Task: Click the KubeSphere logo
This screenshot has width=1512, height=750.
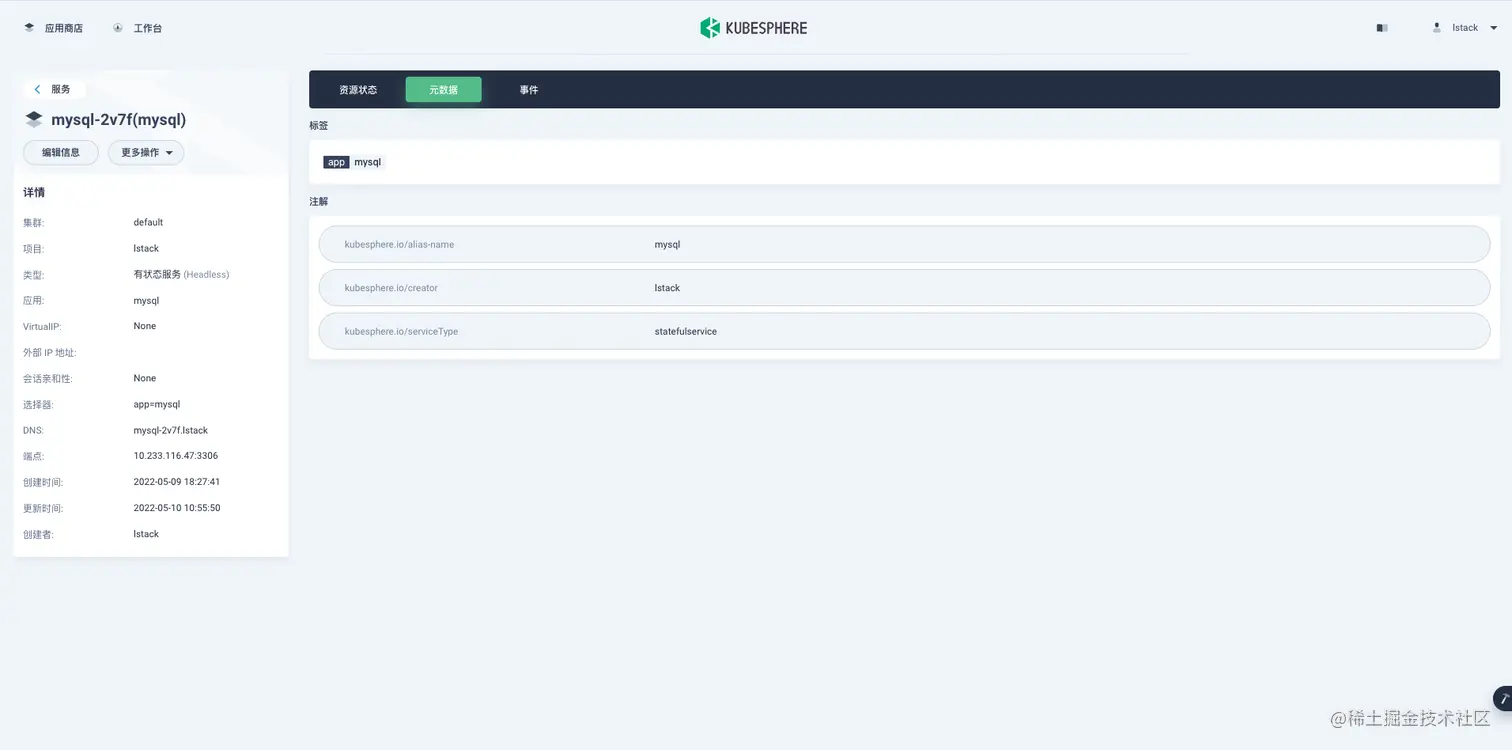Action: click(754, 28)
